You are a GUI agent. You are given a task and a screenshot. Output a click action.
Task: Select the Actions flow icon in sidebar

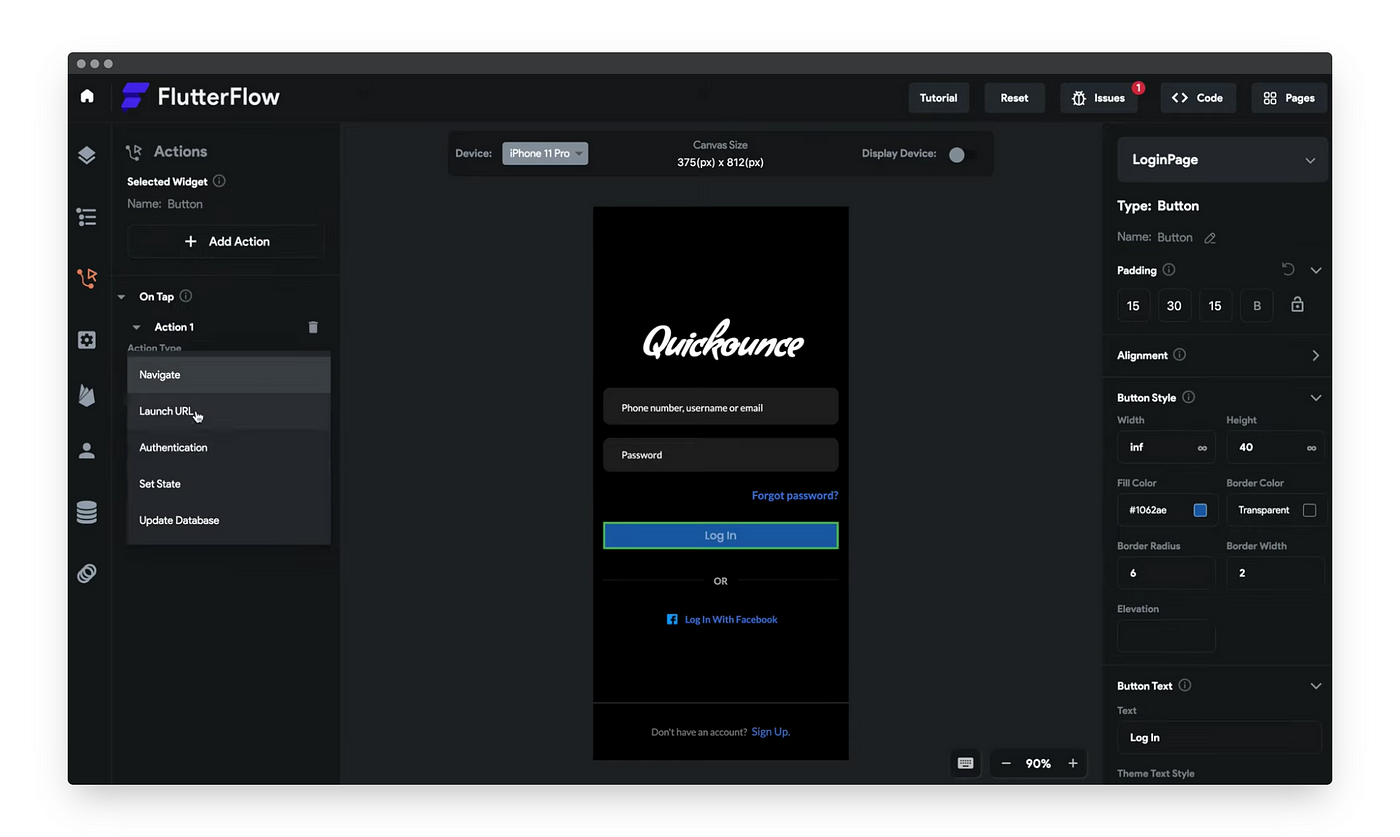point(87,278)
